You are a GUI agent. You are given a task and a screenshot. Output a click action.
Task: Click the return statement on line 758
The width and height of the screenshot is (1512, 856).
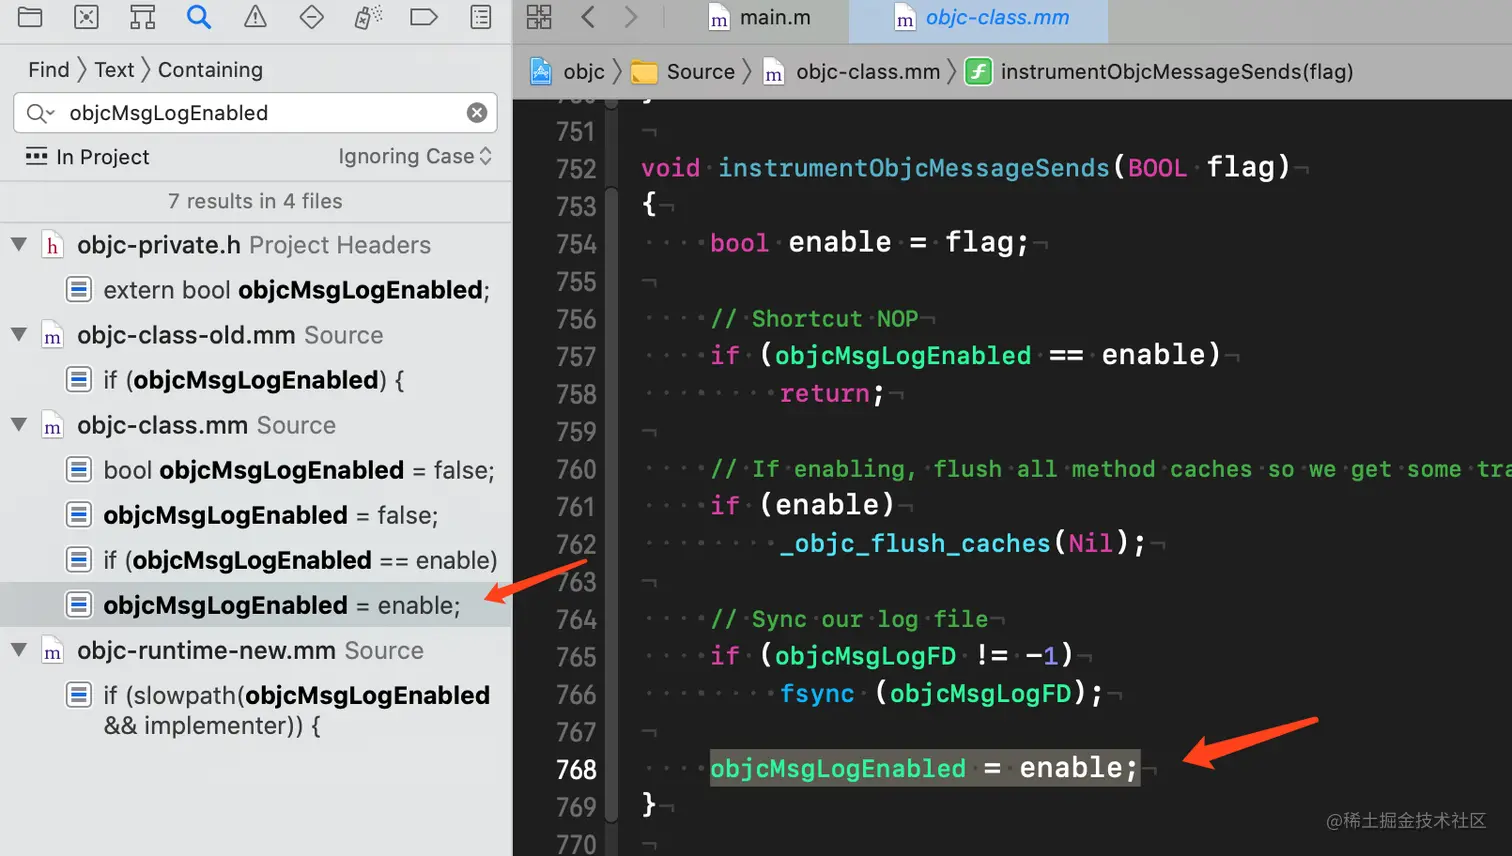(832, 393)
